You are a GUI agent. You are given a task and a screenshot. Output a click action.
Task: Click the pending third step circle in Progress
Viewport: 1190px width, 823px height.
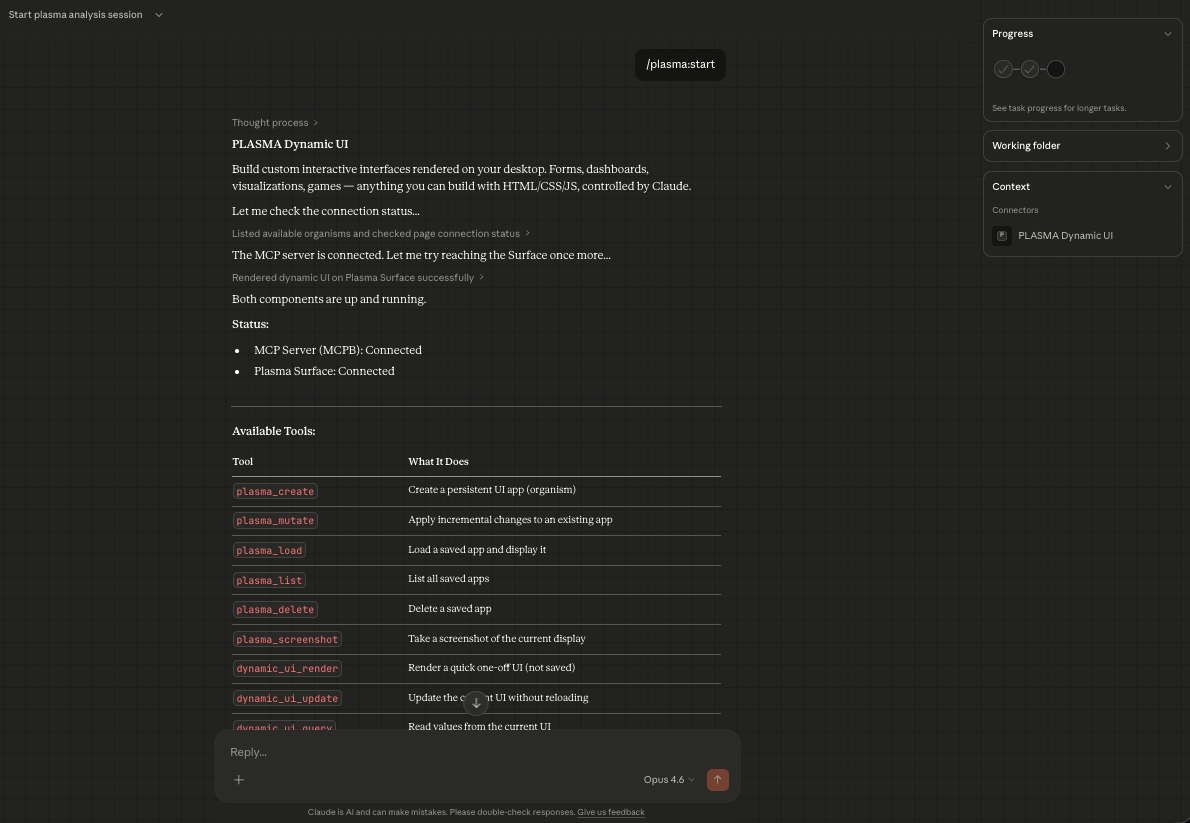[1056, 69]
